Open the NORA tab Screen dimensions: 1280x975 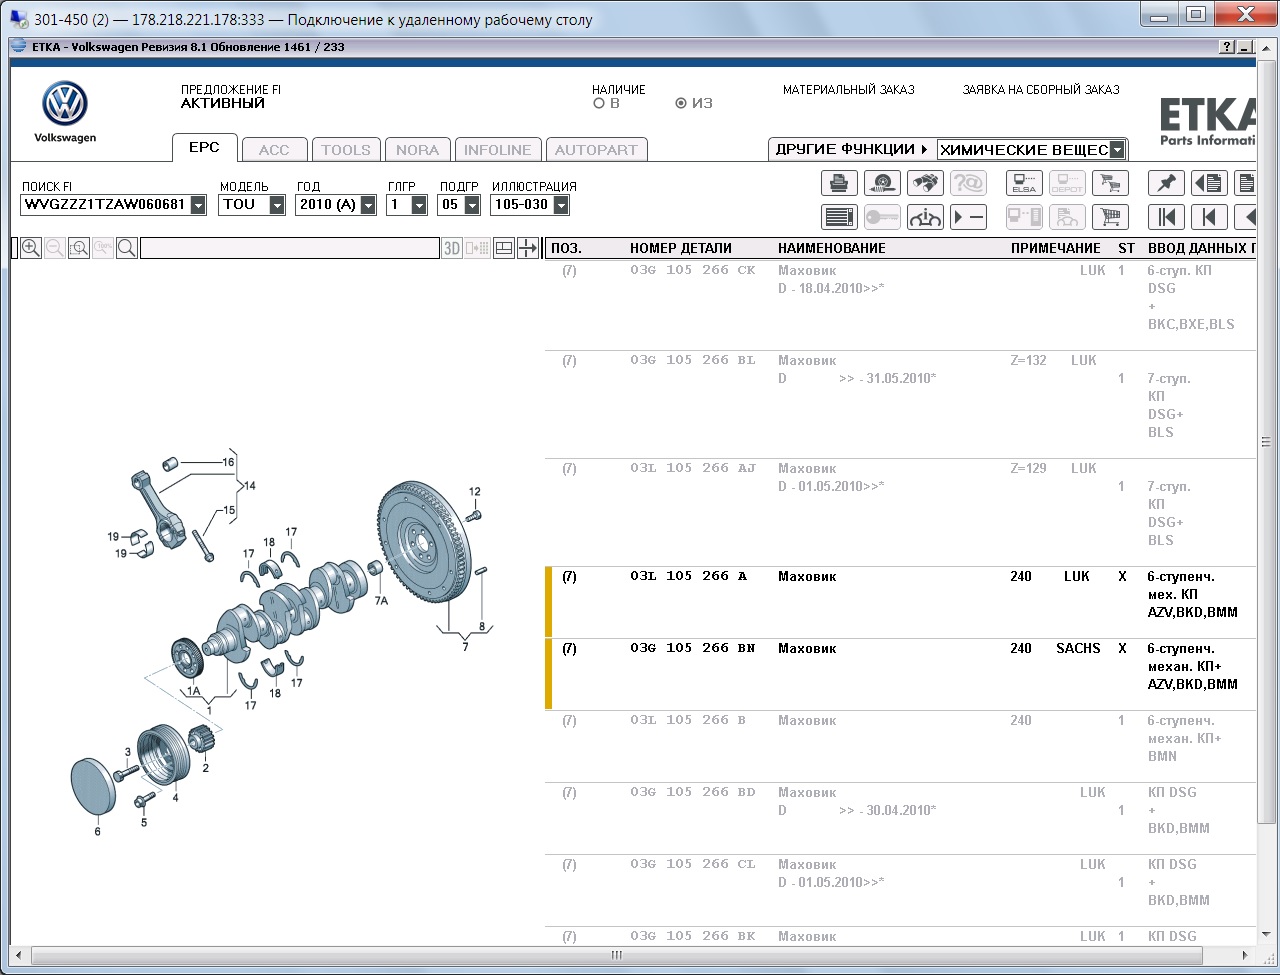pos(417,150)
